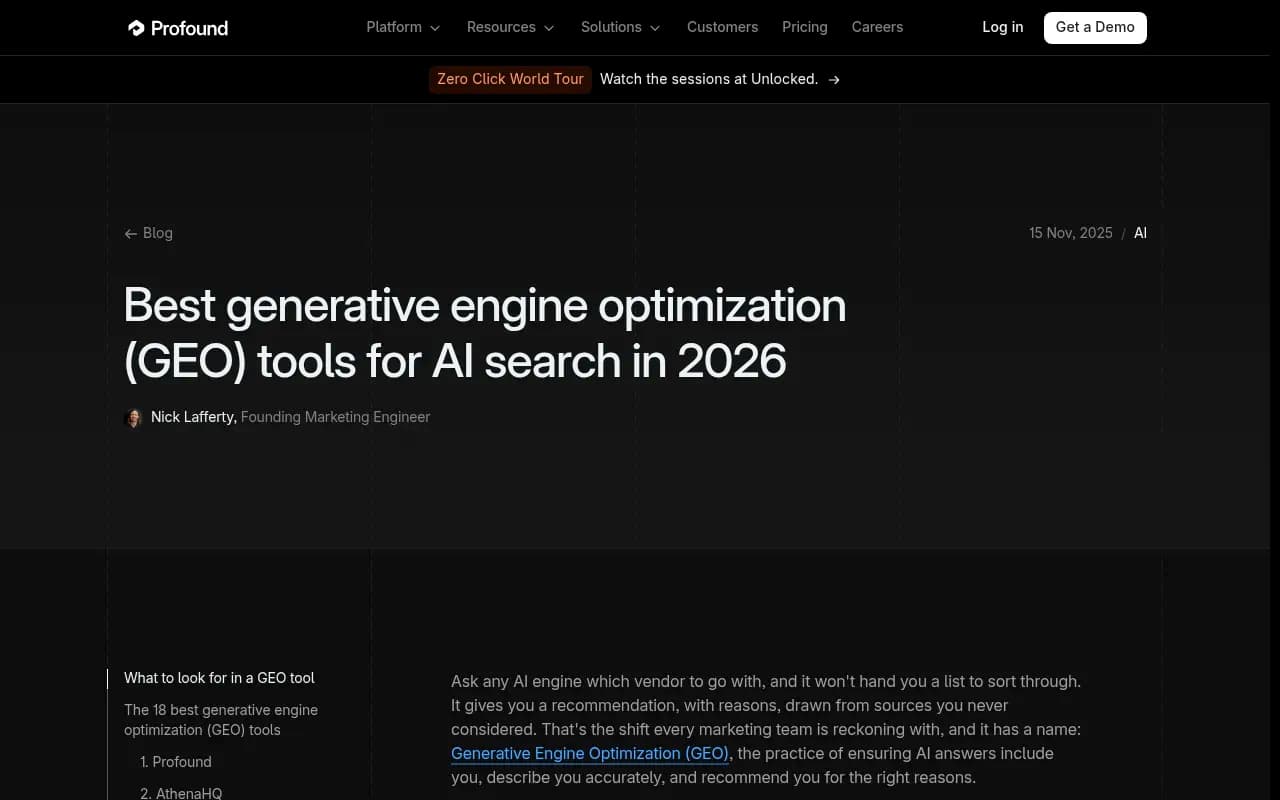
Task: Go to the Customers page
Action: [722, 27]
